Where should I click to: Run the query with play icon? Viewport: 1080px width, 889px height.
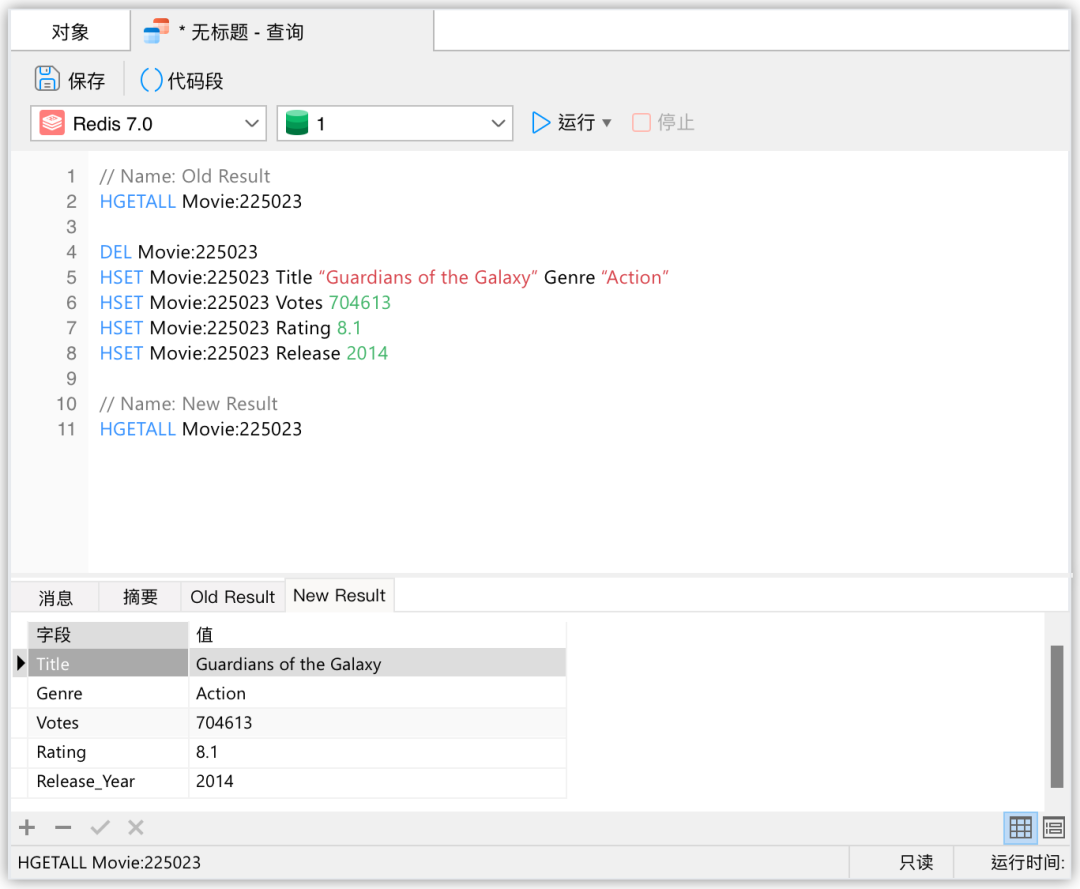[541, 123]
